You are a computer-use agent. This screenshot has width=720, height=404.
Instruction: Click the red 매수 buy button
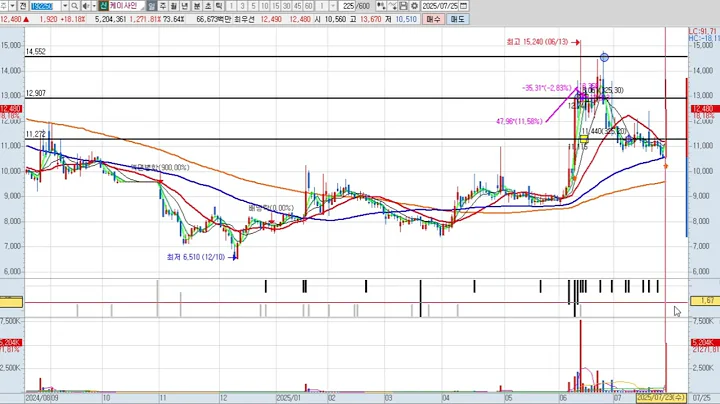tap(433, 19)
